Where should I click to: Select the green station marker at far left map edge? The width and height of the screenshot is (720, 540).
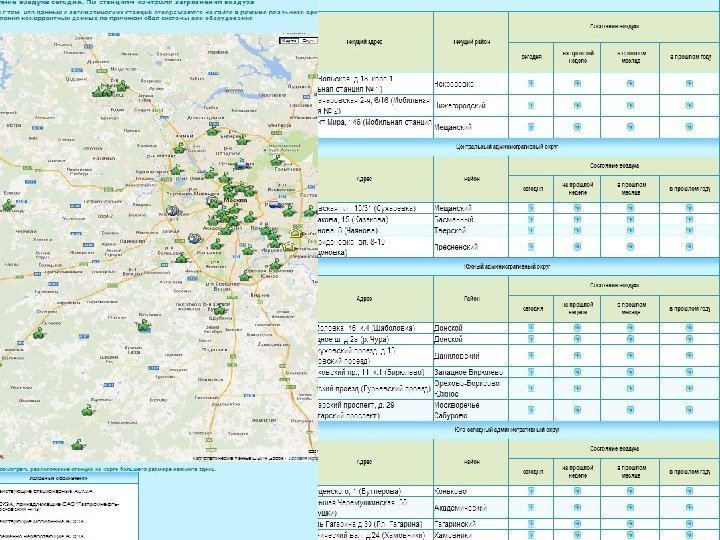[8, 206]
